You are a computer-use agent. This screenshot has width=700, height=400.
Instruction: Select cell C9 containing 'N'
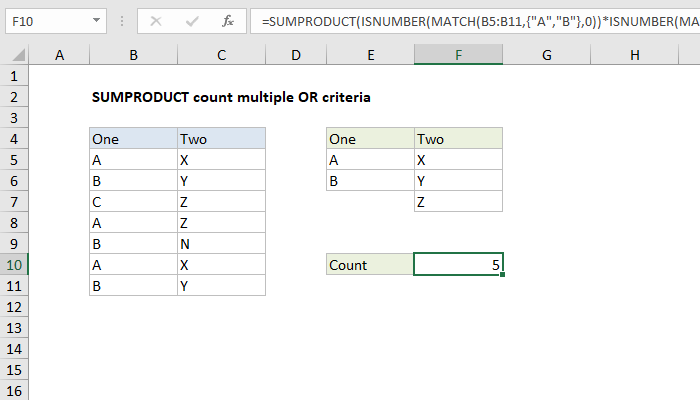[x=221, y=244]
